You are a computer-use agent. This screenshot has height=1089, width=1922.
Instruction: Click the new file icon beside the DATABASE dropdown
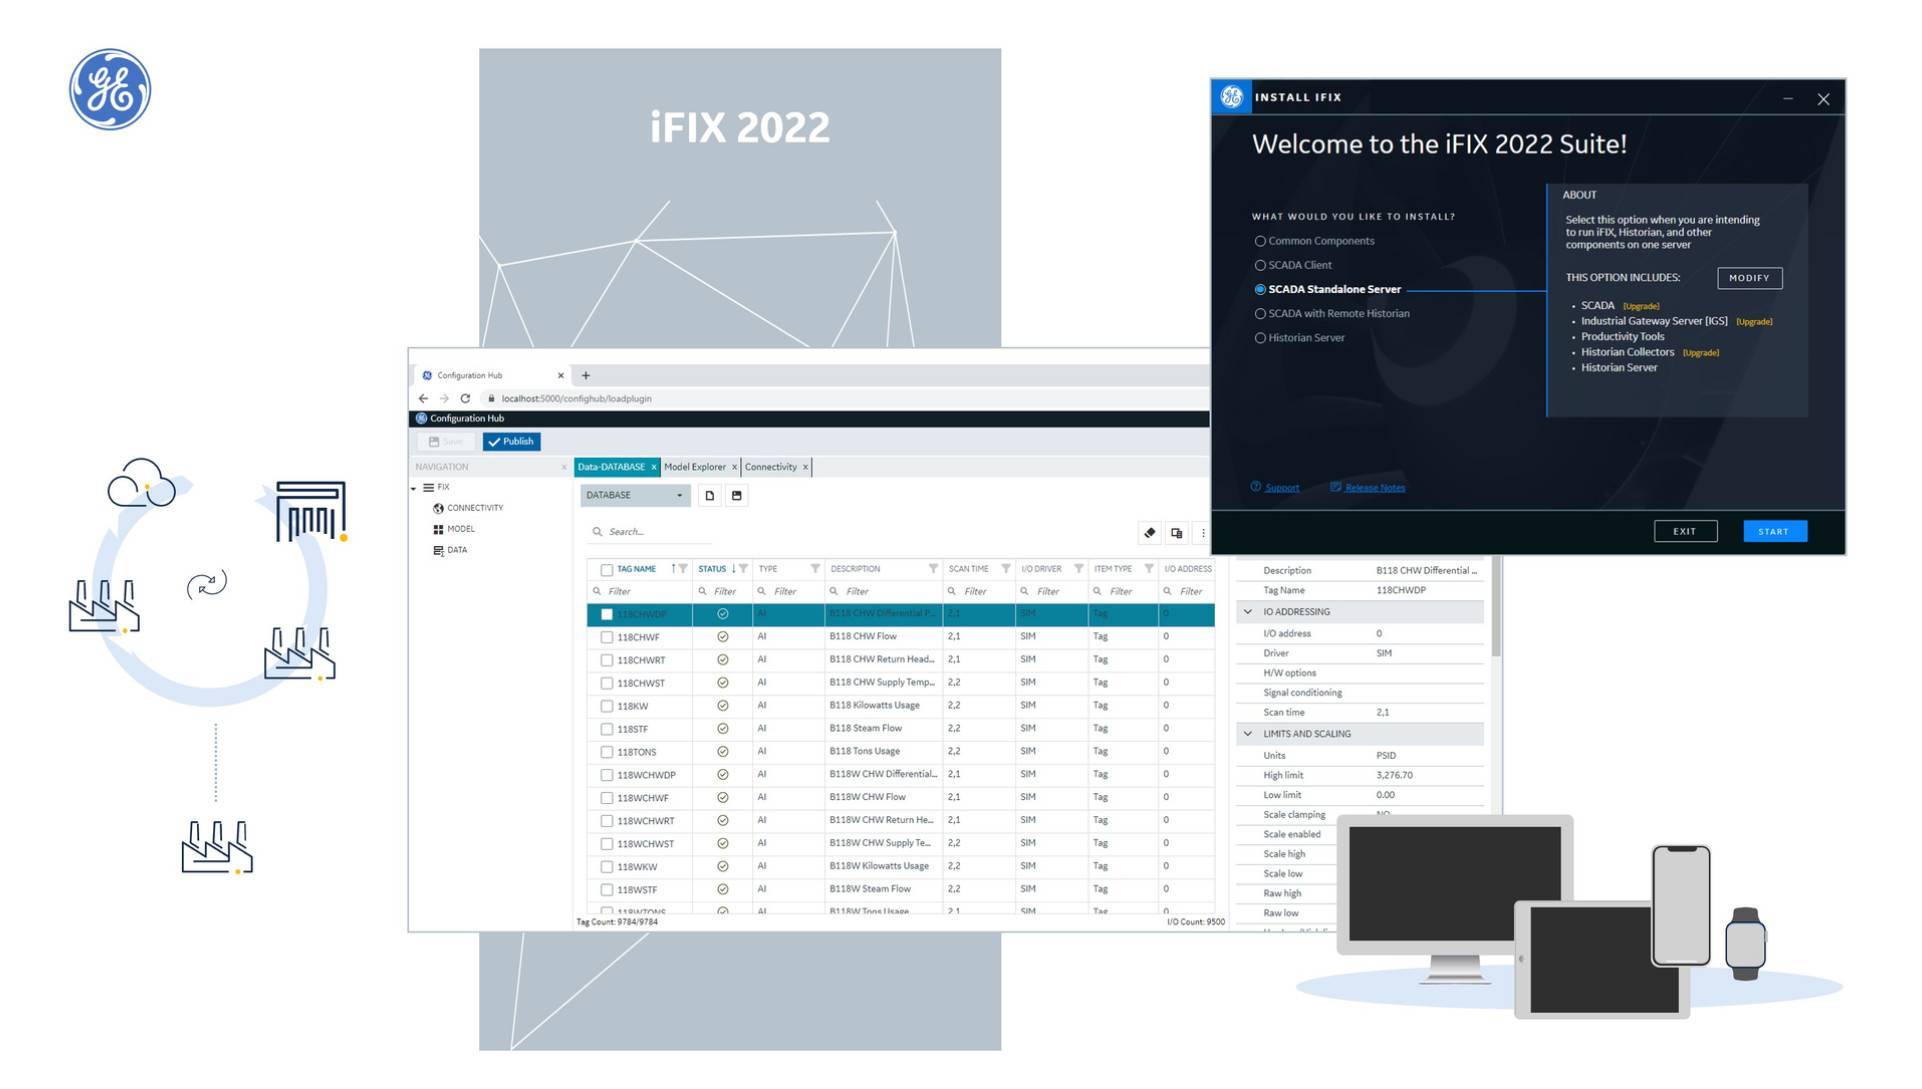click(x=710, y=496)
